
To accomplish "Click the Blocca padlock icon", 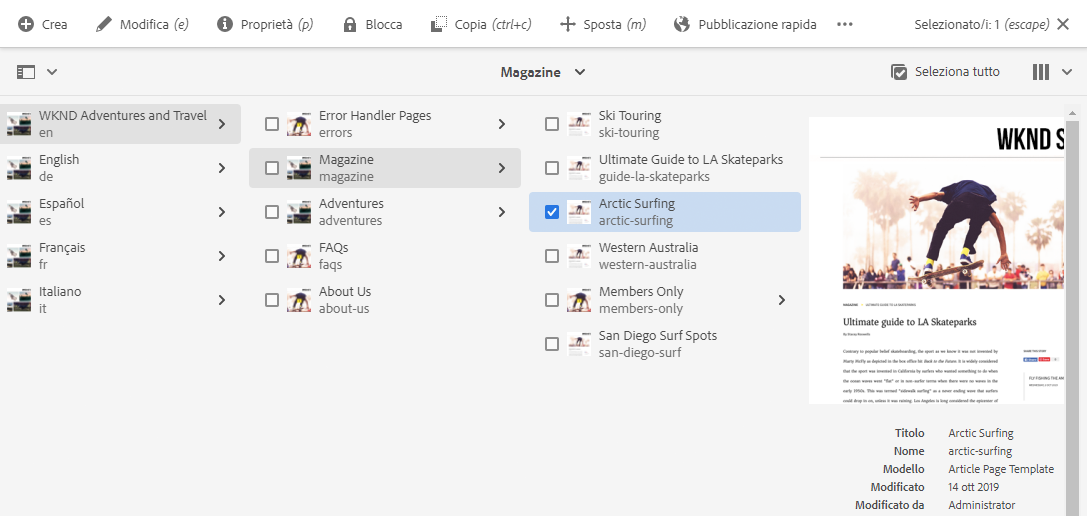I will click(350, 24).
